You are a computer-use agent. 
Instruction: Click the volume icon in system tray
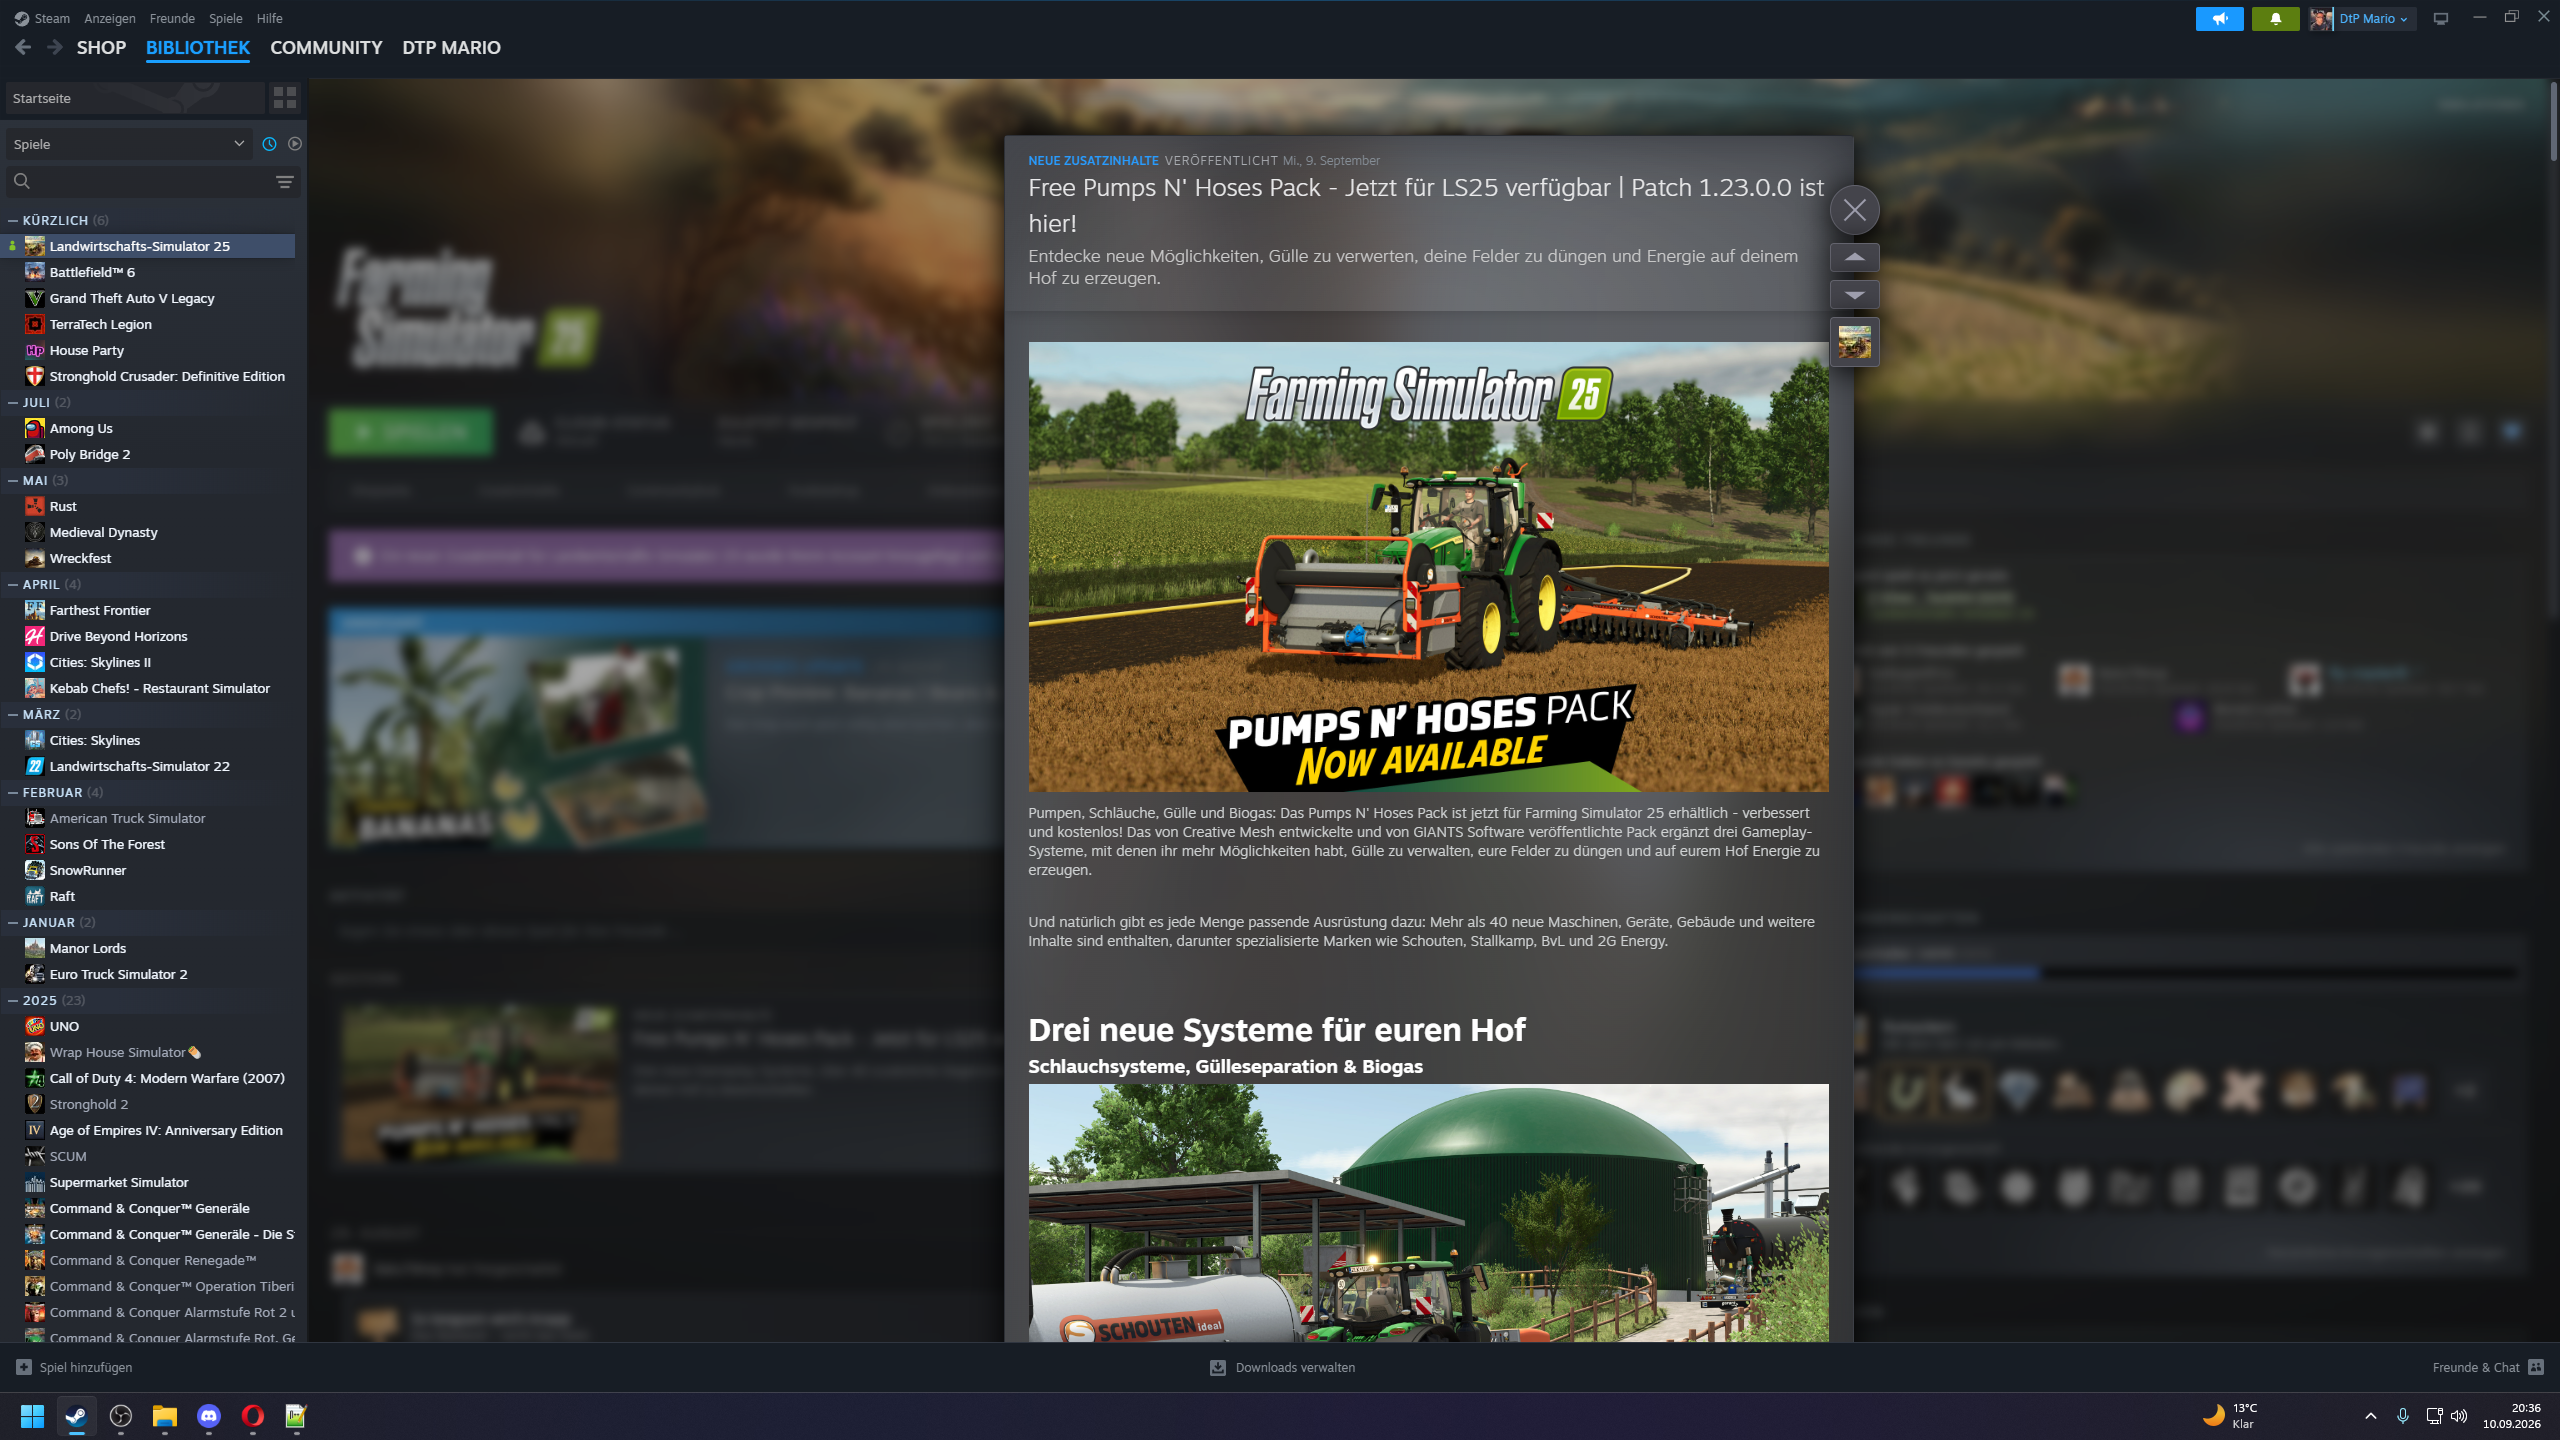pos(2460,1416)
